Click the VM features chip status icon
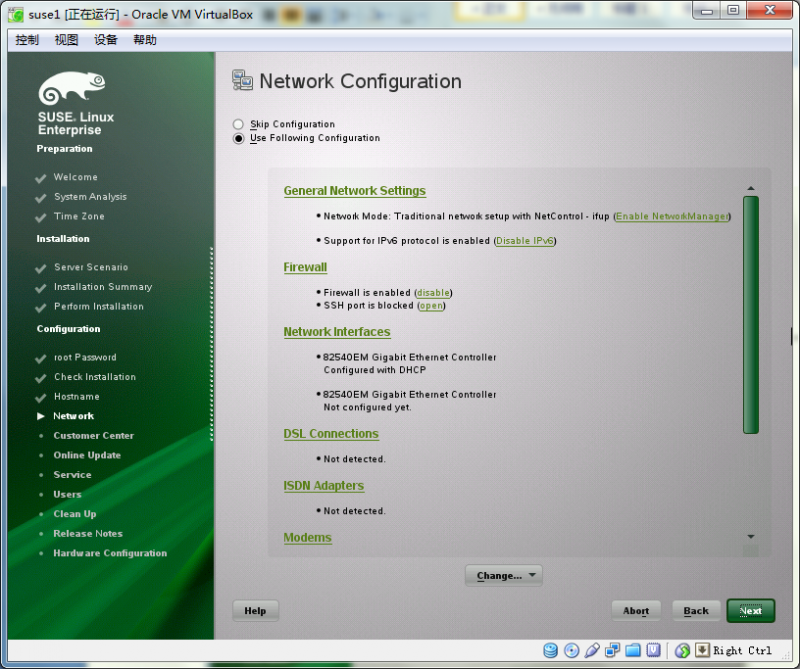 [x=653, y=650]
